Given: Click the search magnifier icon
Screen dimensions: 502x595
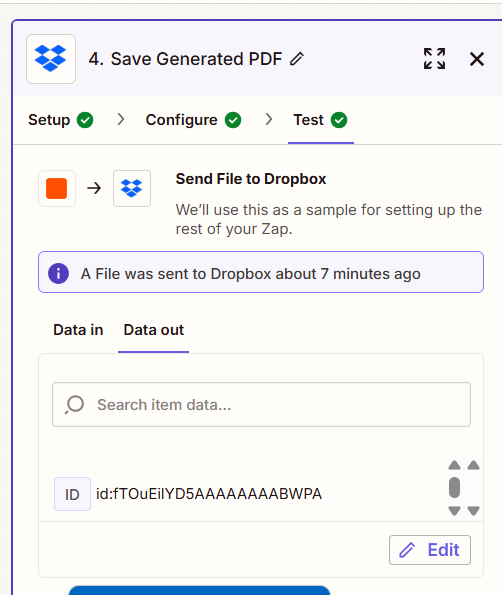Looking at the screenshot, I should 74,405.
